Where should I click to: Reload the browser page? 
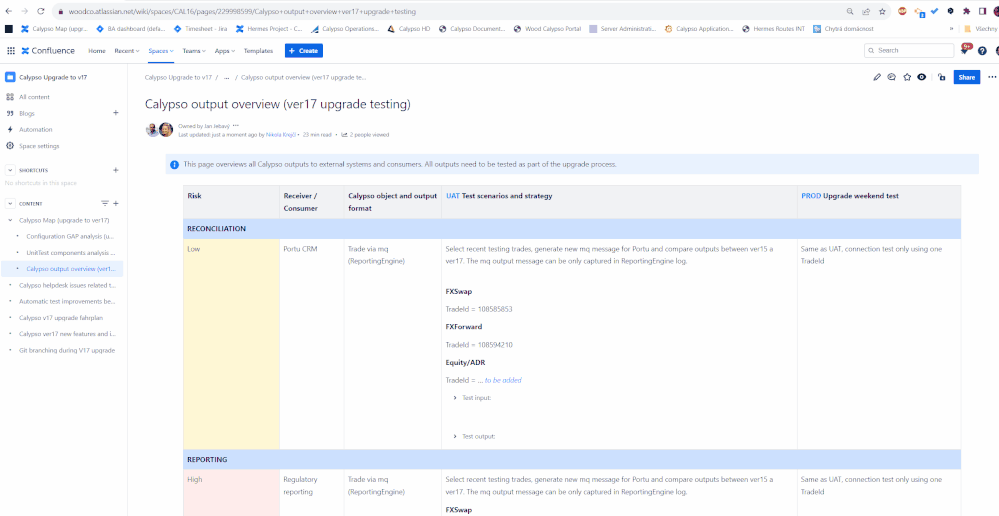pyautogui.click(x=41, y=11)
